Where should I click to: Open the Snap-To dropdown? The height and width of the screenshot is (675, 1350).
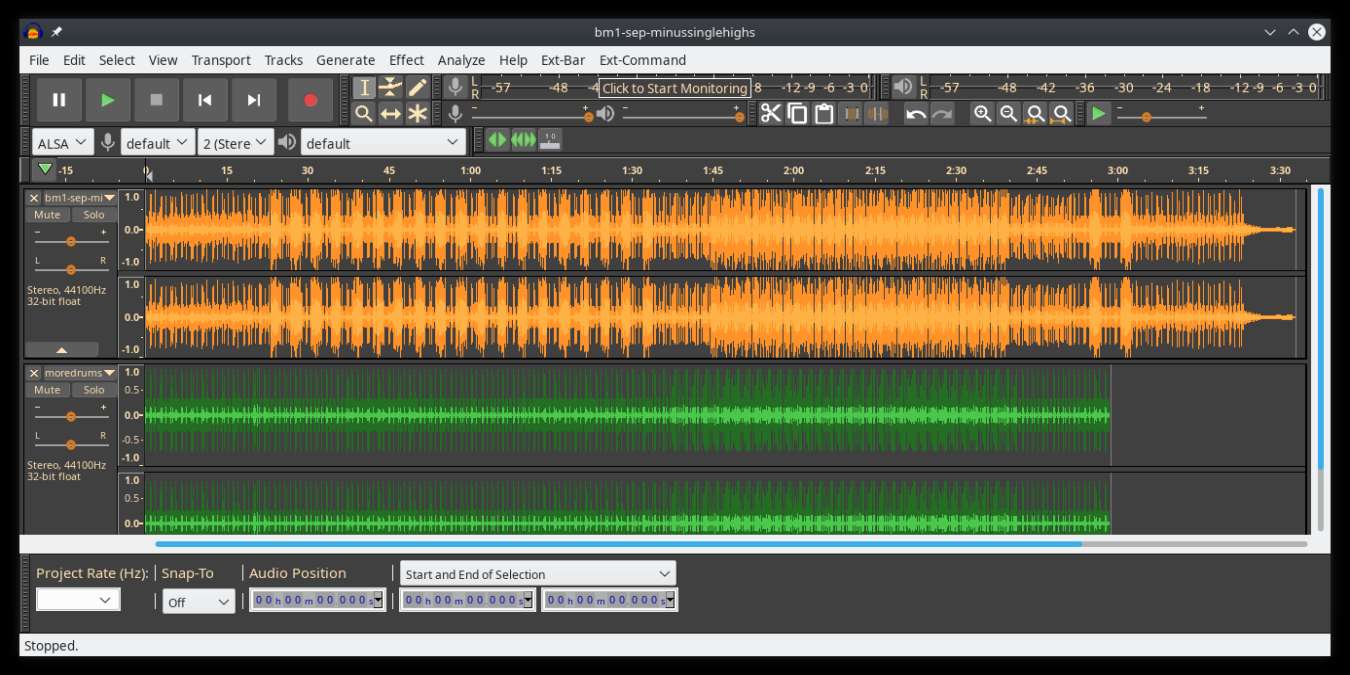click(198, 601)
